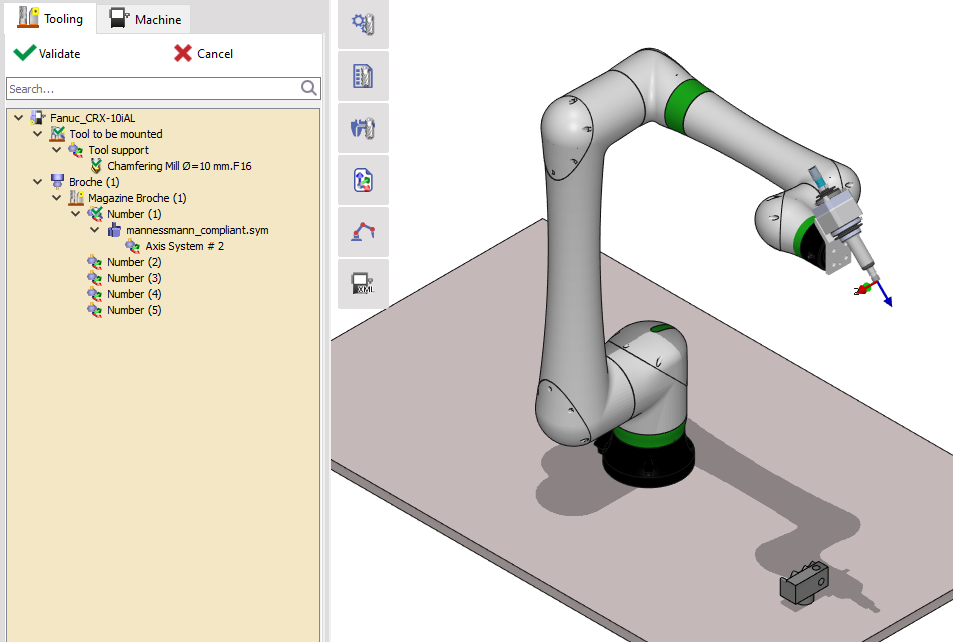Collapse the Magazine Broche (1) node
Screen dimensions: 953x642
(57, 197)
